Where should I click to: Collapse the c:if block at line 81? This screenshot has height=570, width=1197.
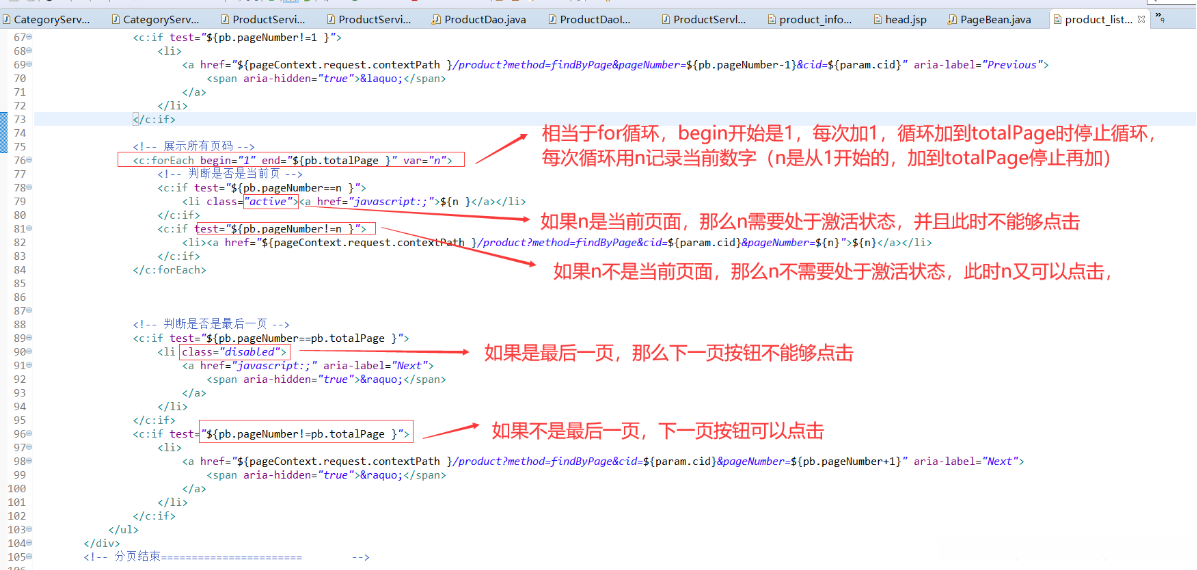[30, 229]
